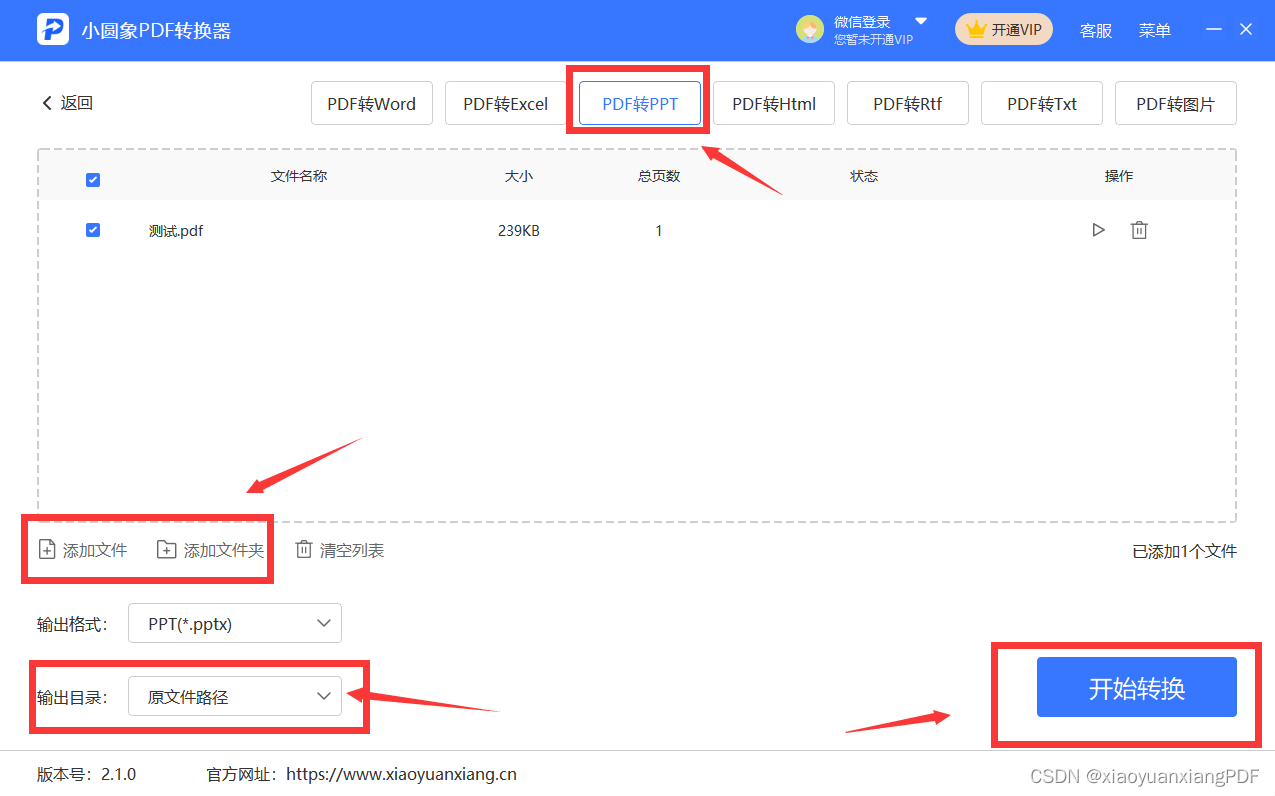Click the 文件名称 column header

coord(299,176)
